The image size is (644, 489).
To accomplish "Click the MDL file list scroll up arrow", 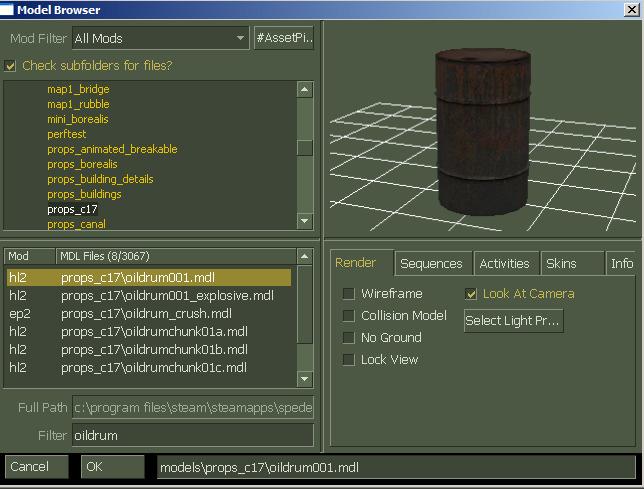I will coord(304,257).
